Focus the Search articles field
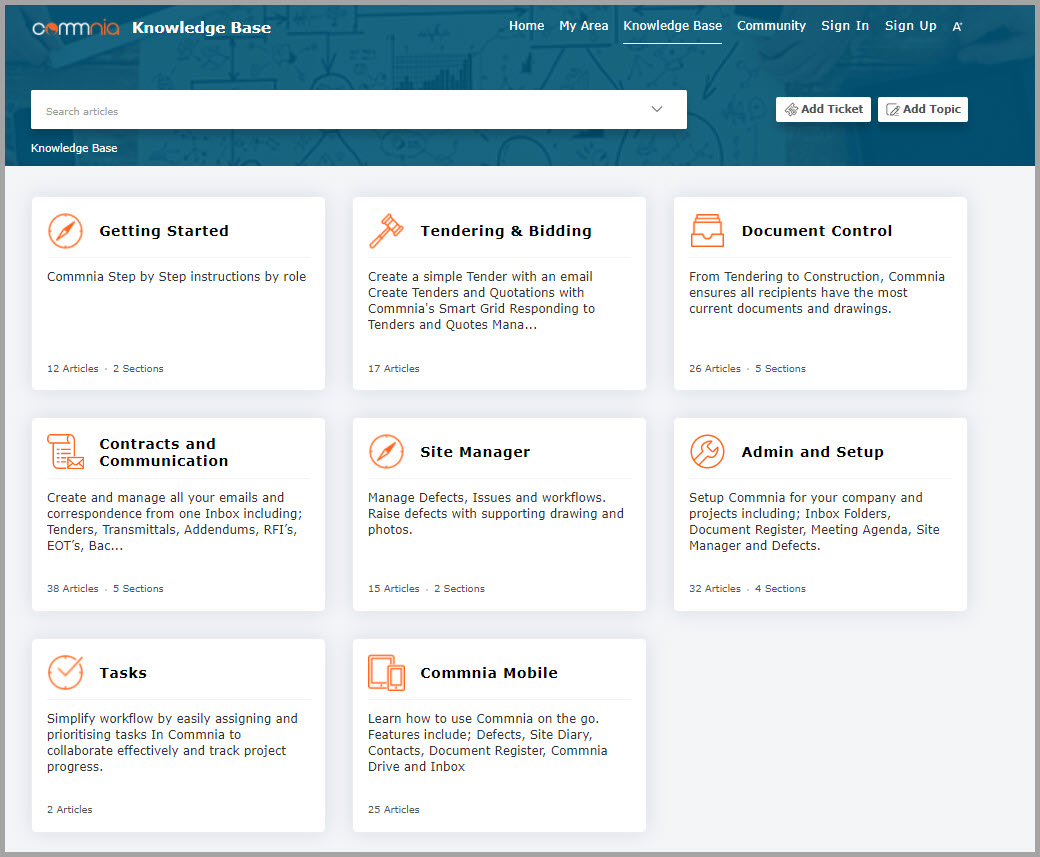 click(359, 110)
